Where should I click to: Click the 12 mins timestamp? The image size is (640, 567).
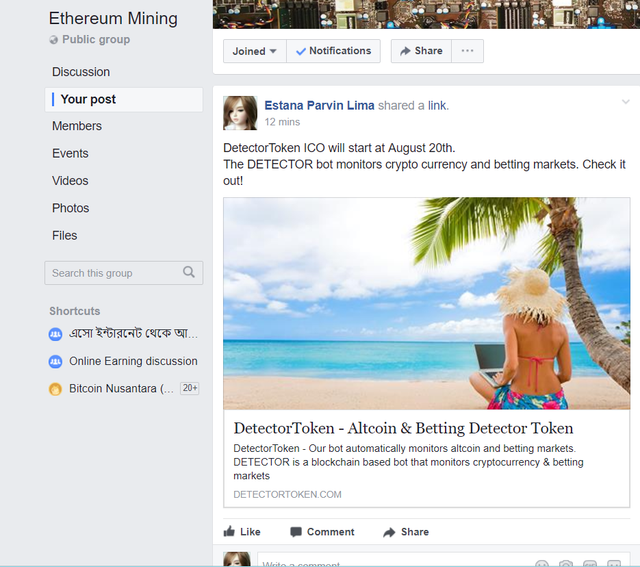click(x=282, y=122)
